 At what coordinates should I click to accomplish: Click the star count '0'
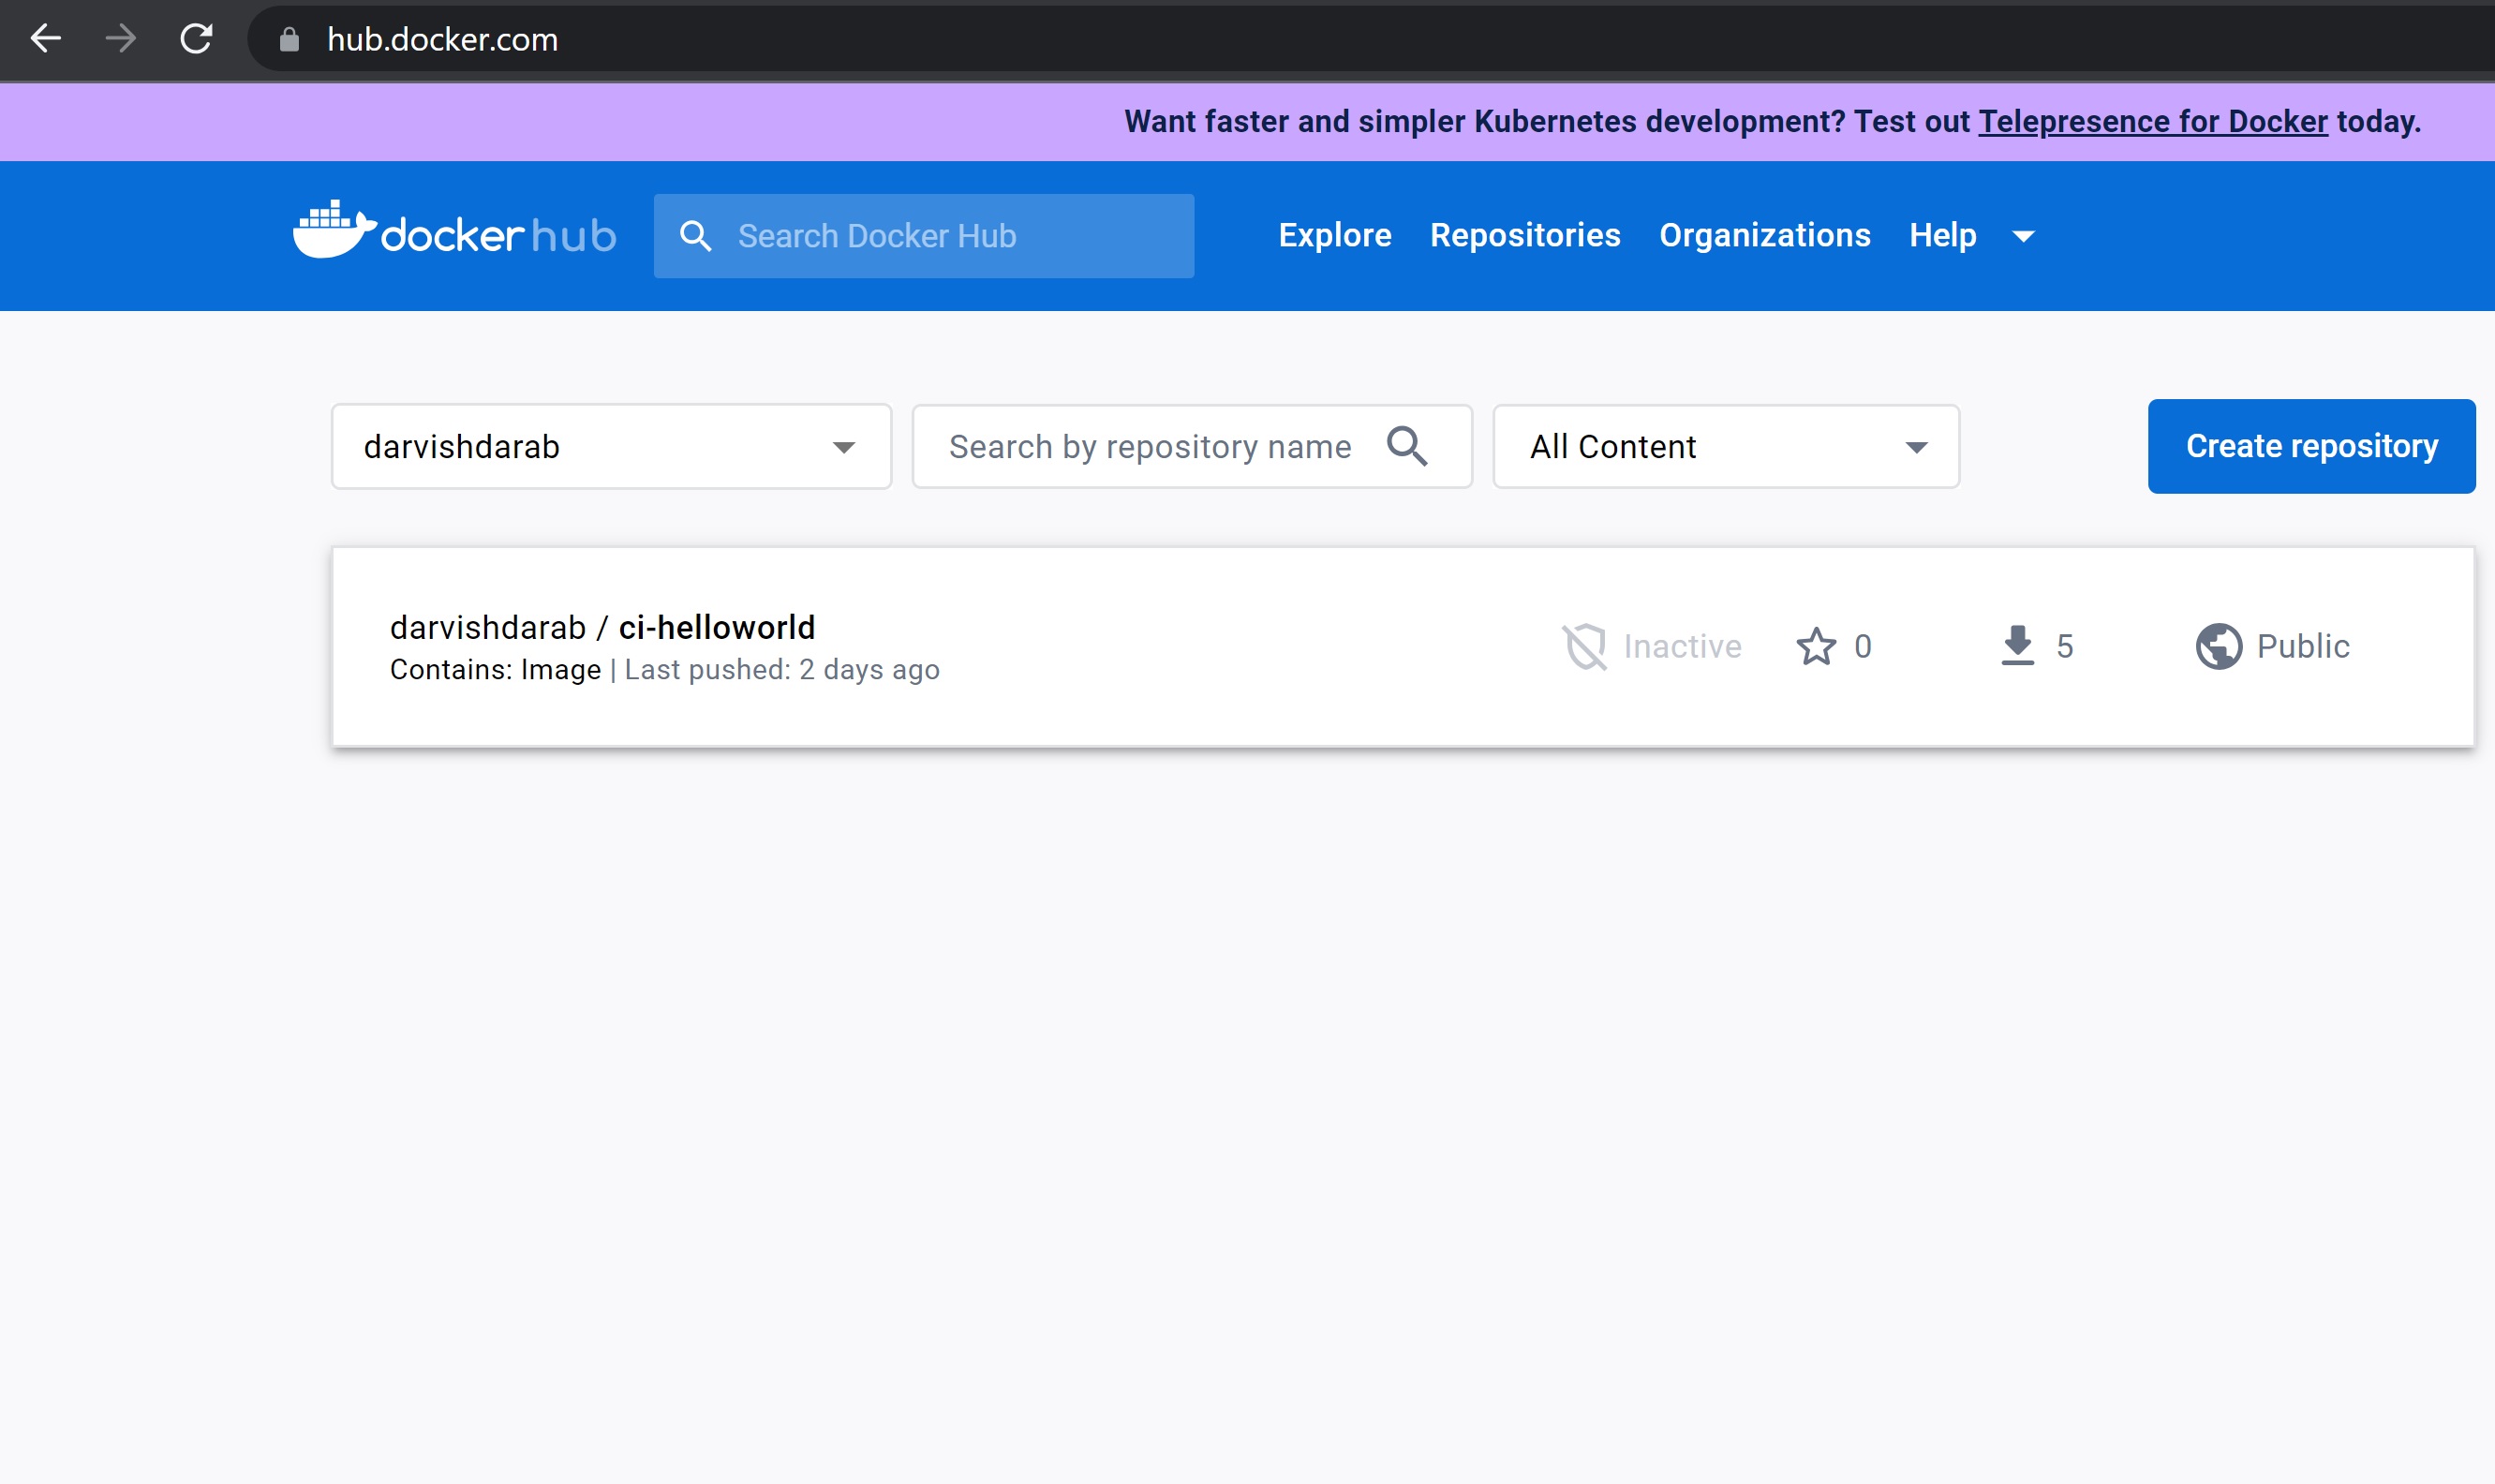coord(1862,646)
